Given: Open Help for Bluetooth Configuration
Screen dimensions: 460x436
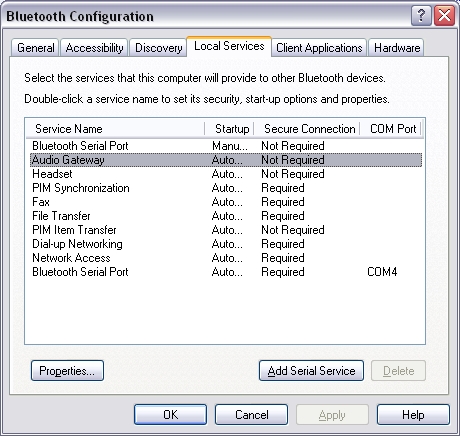Looking at the screenshot, I should pyautogui.click(x=413, y=415).
